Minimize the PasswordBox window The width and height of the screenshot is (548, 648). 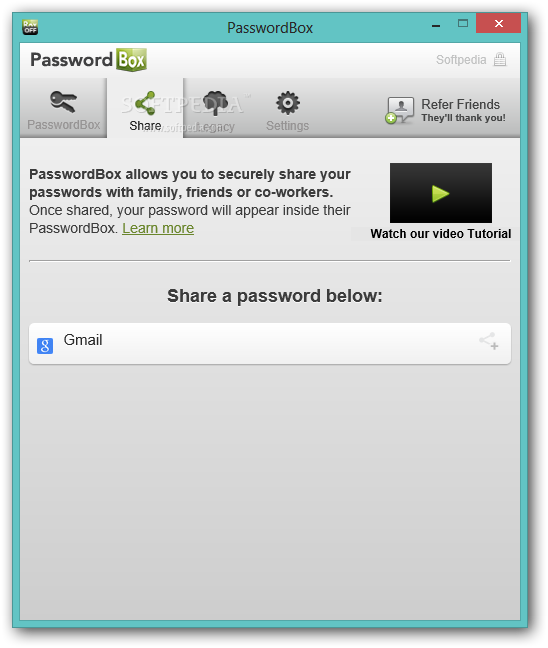(436, 26)
